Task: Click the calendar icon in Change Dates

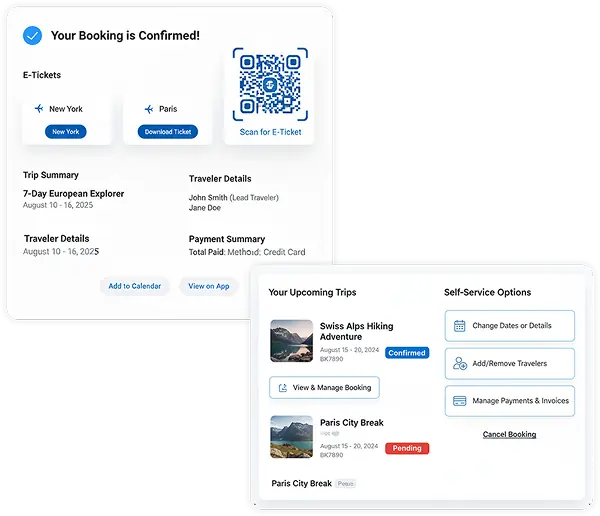Action: point(459,326)
